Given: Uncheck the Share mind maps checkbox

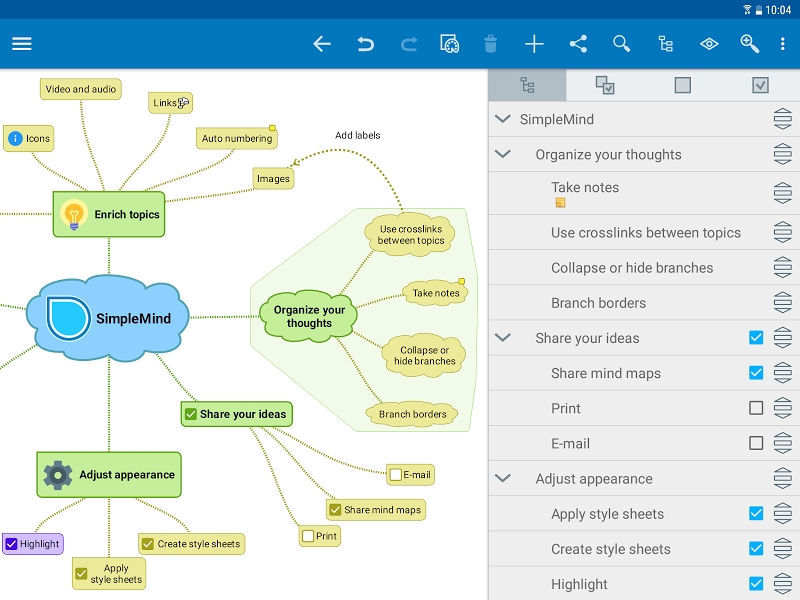Looking at the screenshot, I should pyautogui.click(x=757, y=373).
